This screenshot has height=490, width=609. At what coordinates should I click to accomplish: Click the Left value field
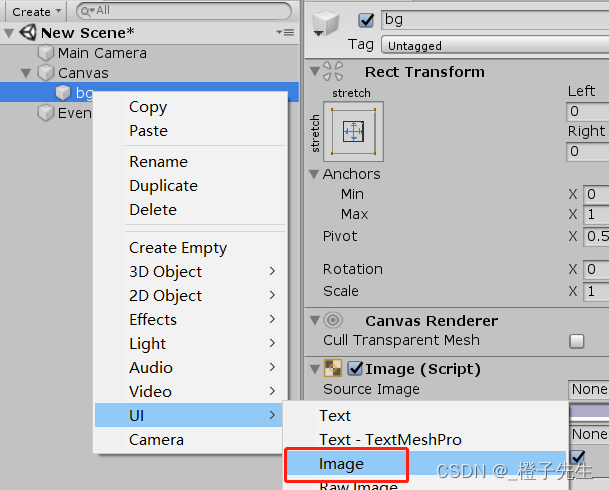[x=588, y=111]
